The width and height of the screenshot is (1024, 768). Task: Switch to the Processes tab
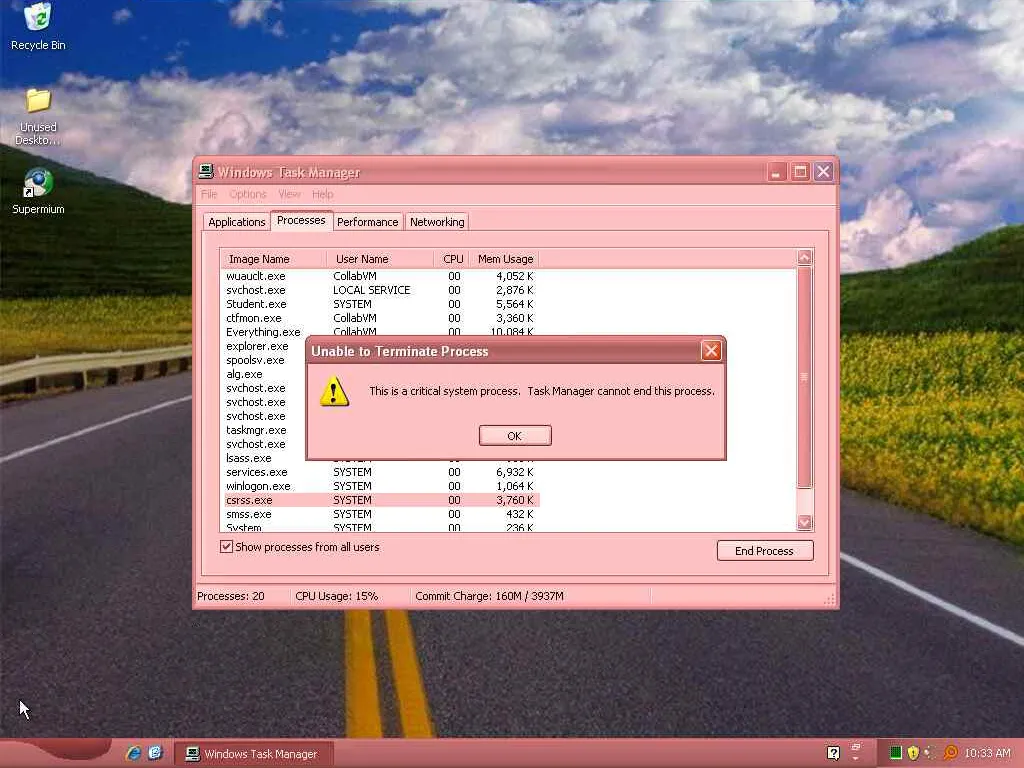click(x=301, y=220)
